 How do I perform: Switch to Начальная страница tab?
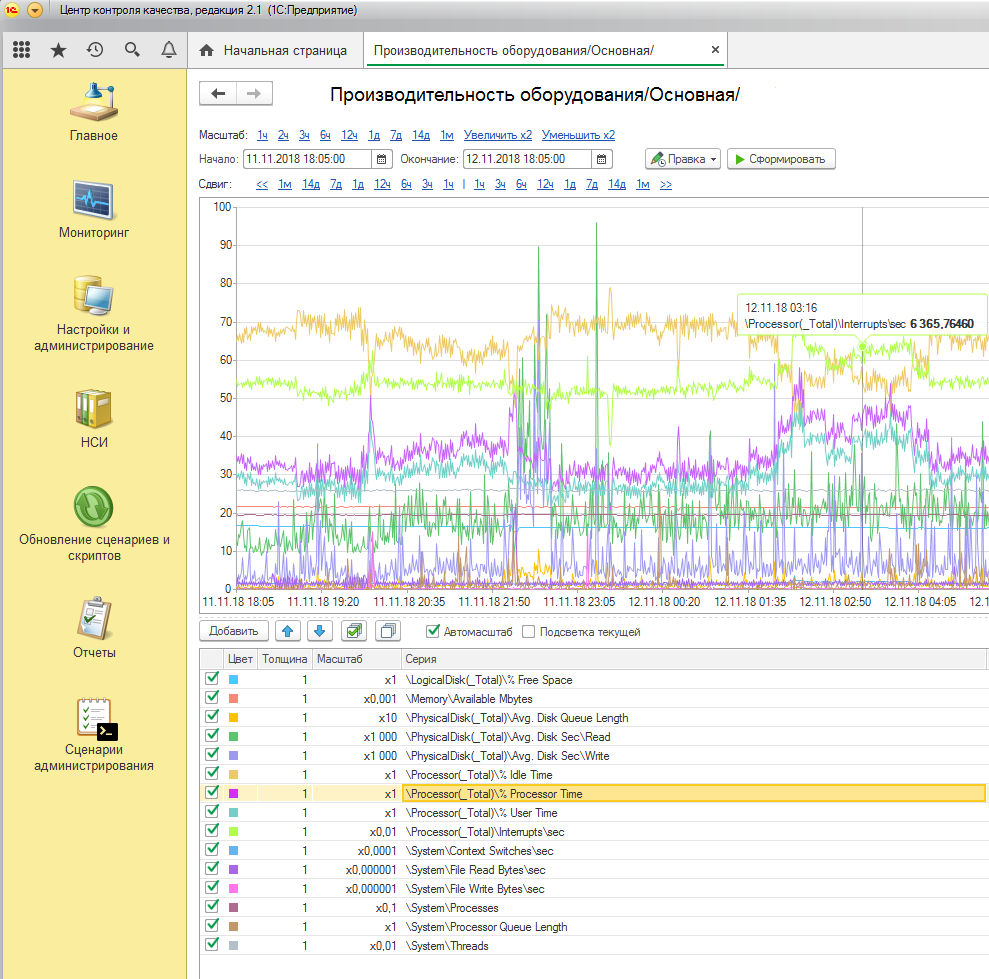click(x=274, y=50)
